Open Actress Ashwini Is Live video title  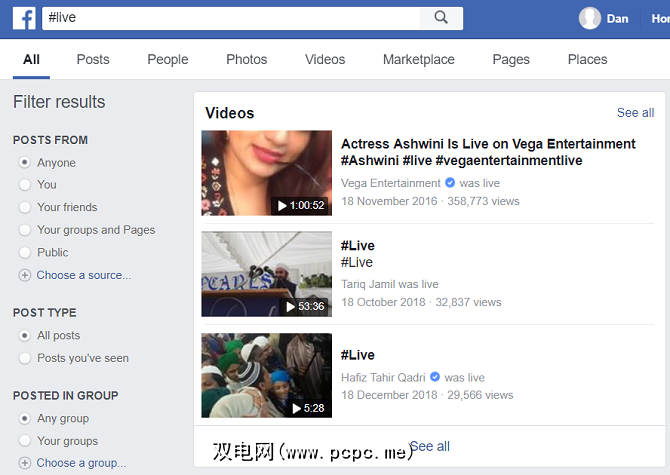(488, 152)
